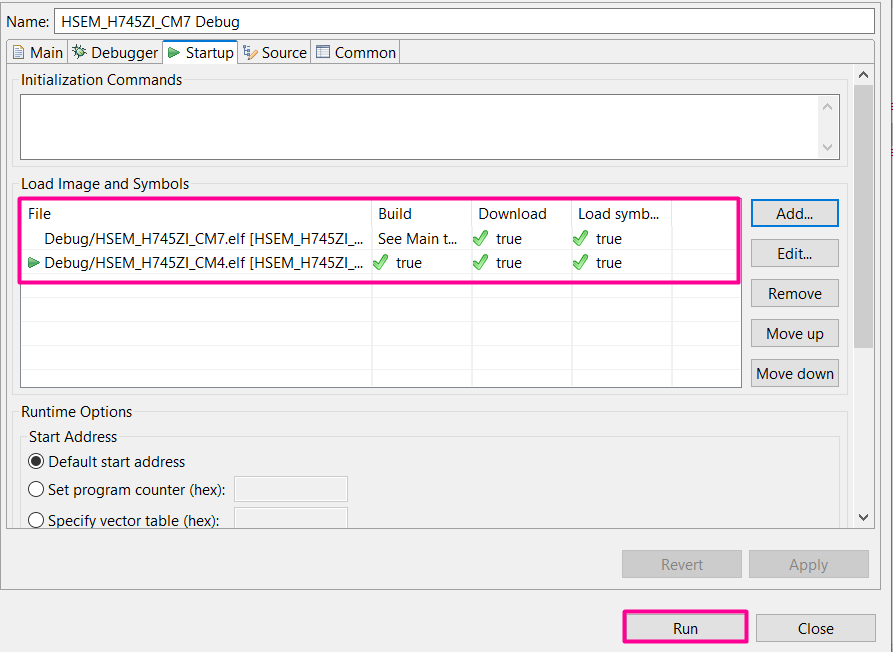893x652 pixels.
Task: Click the panel scrollbar down arrow
Action: coord(863,518)
